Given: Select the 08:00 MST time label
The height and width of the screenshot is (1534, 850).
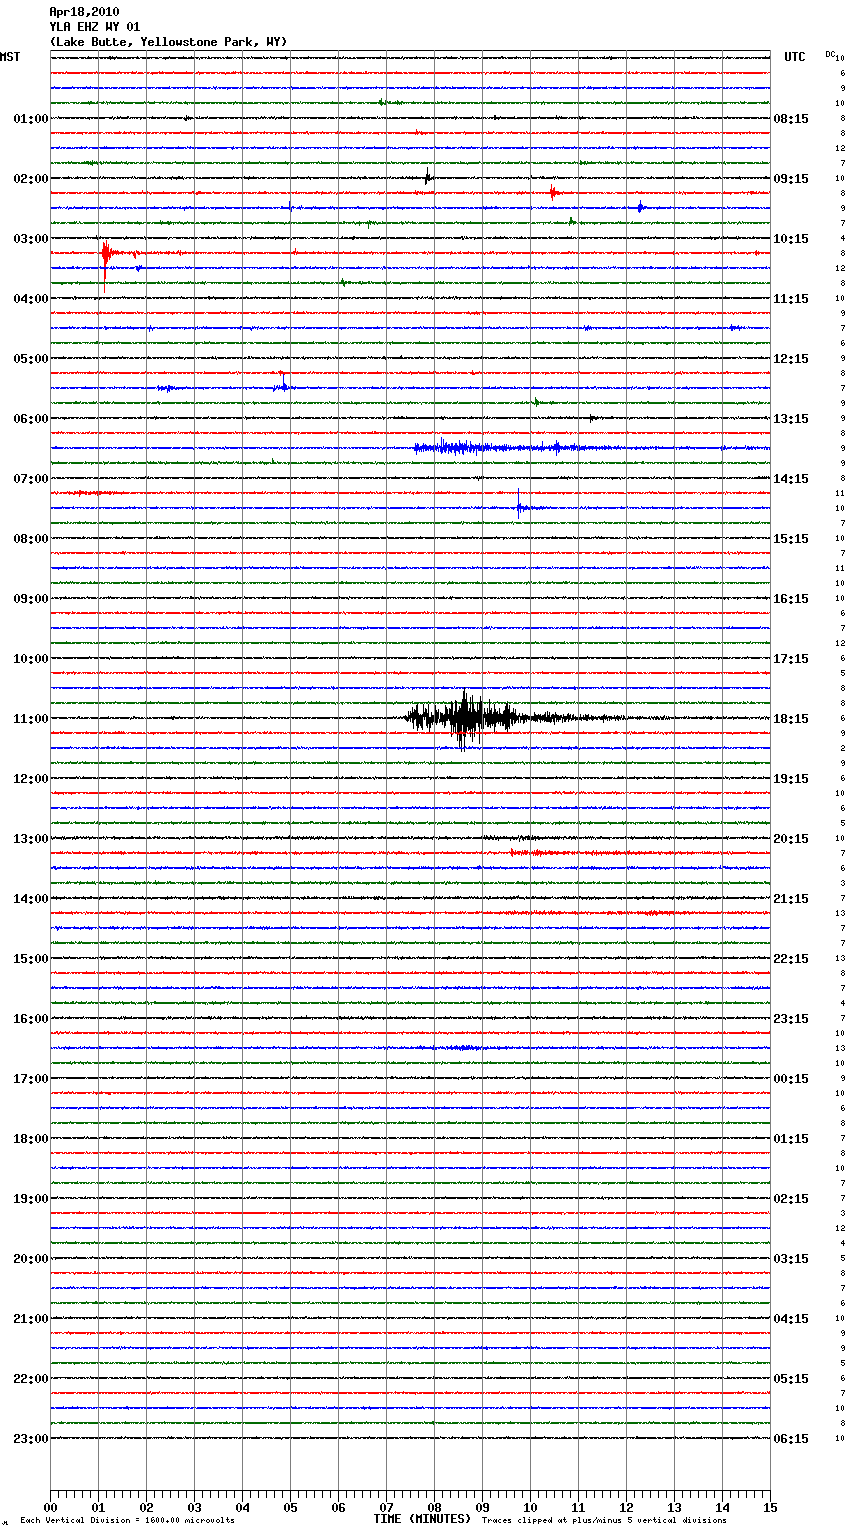Looking at the screenshot, I should tap(31, 539).
